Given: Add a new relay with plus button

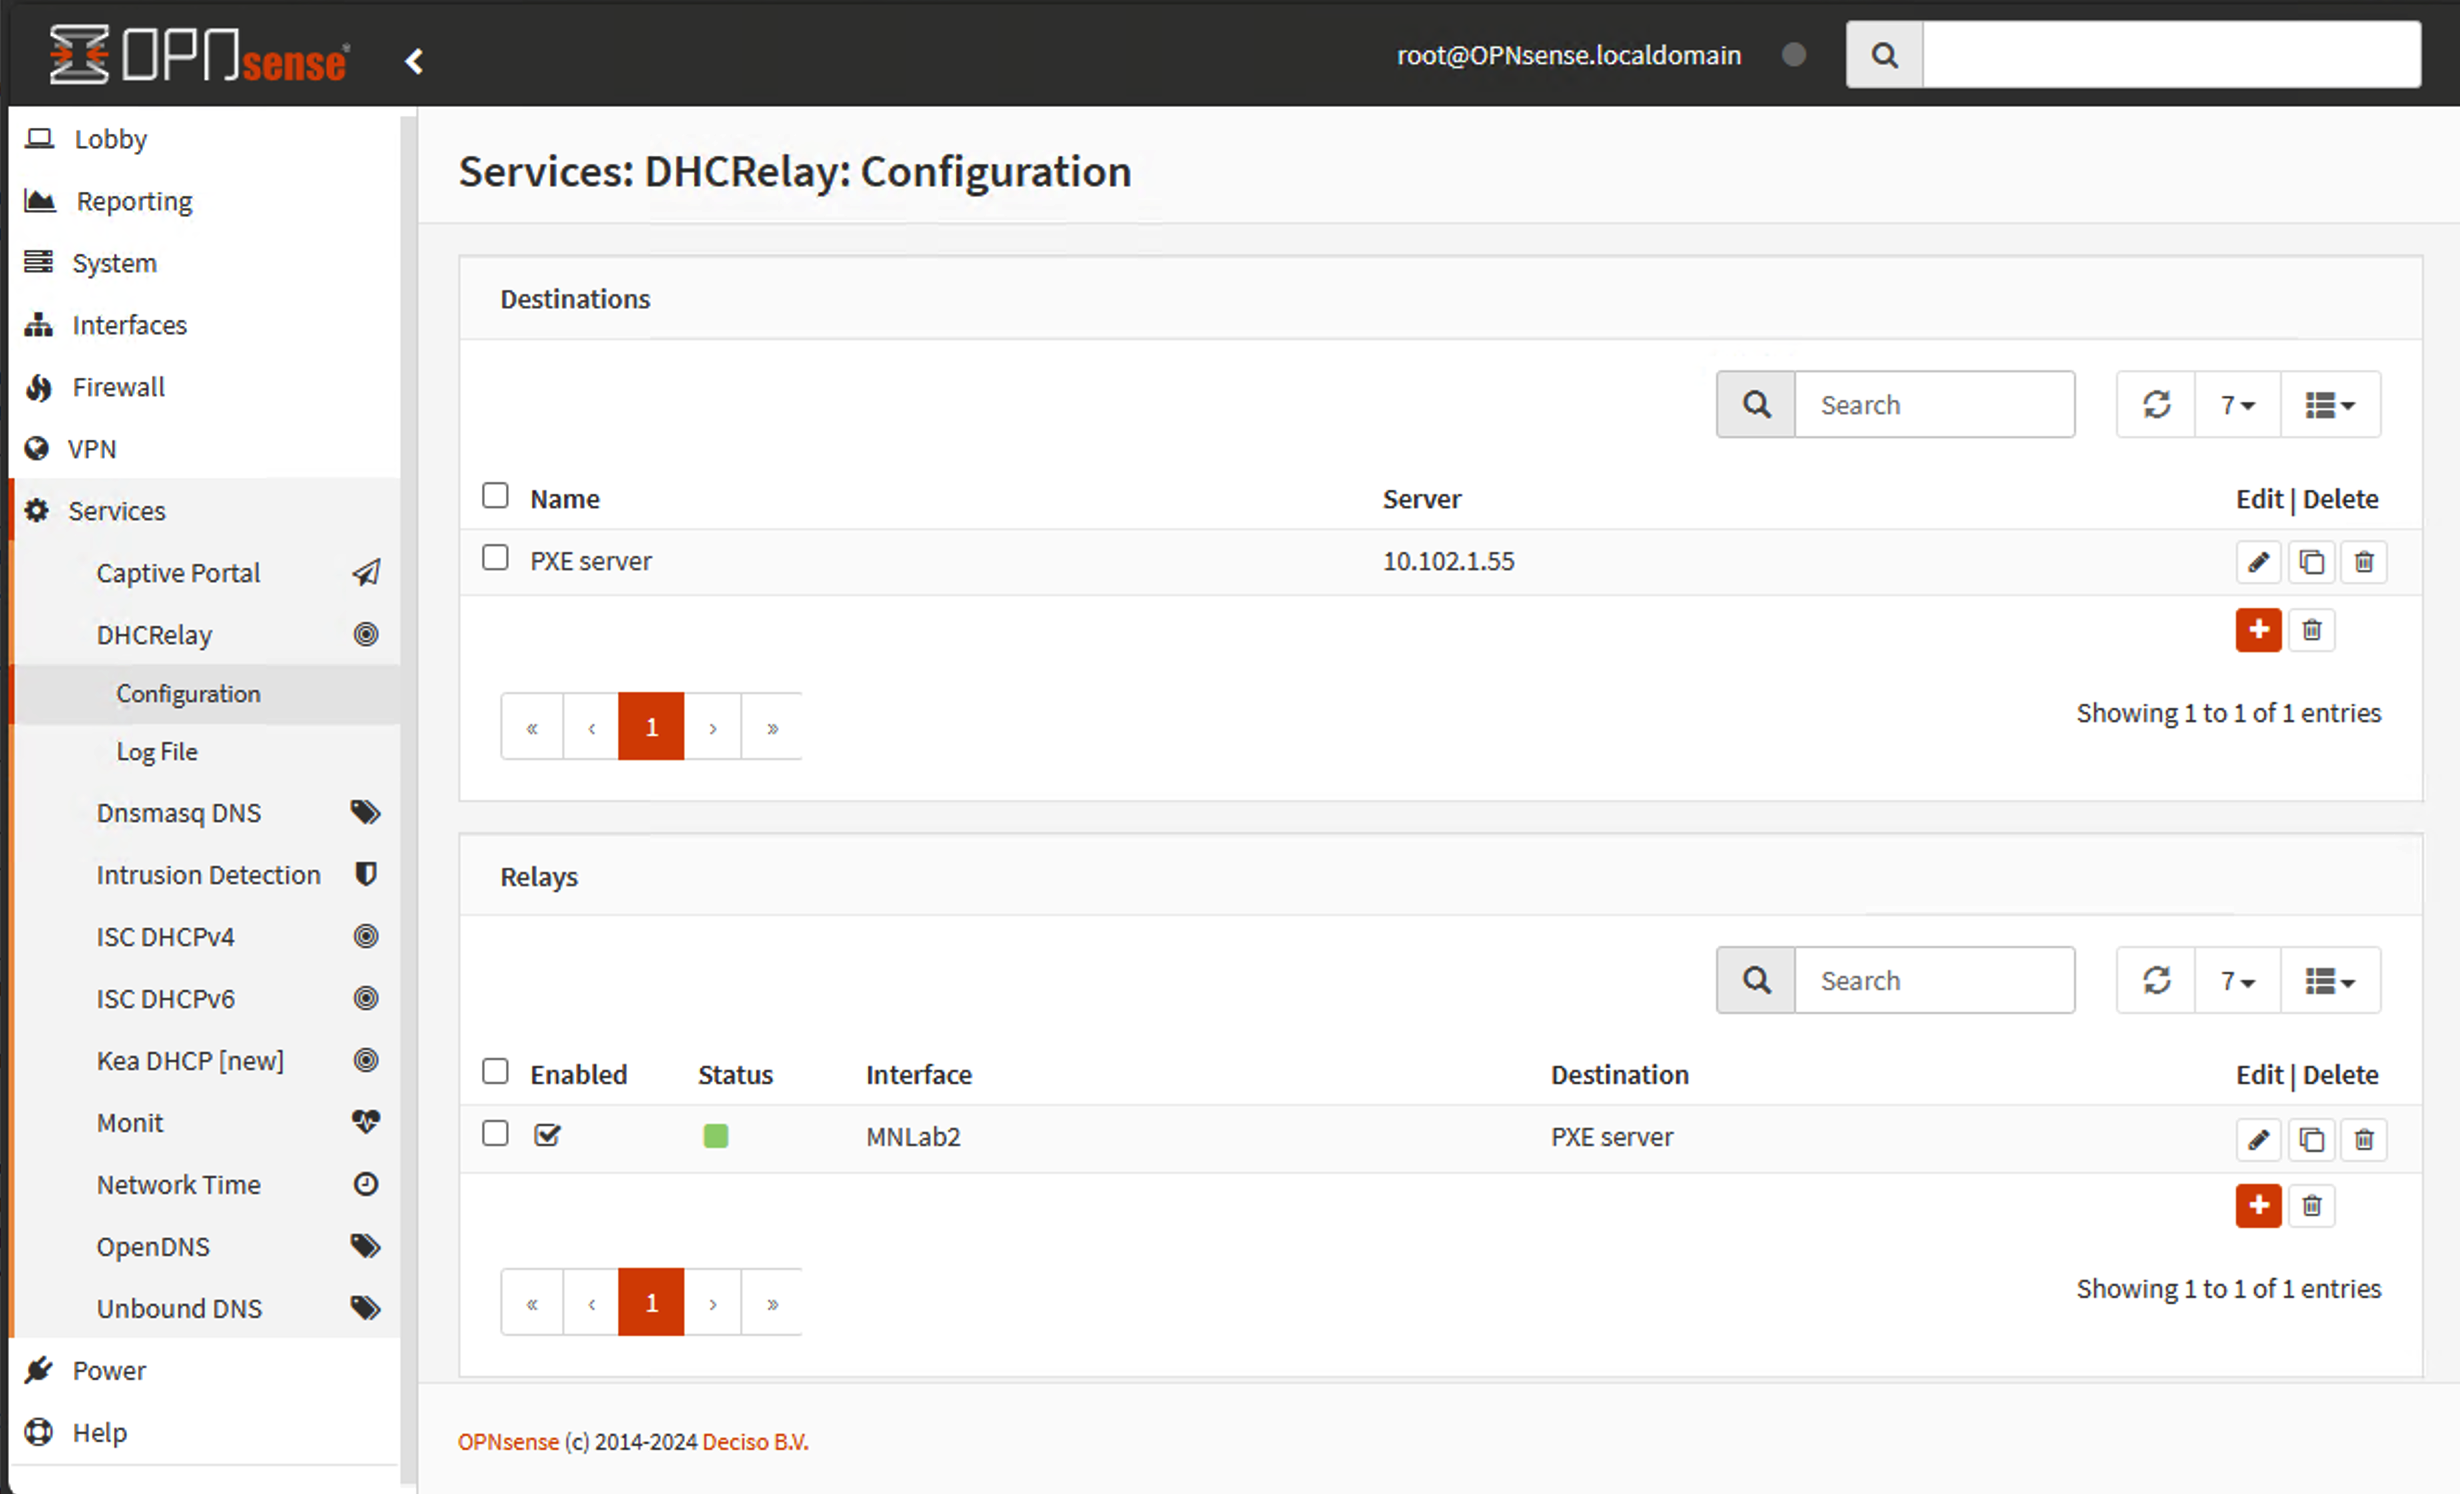Looking at the screenshot, I should coord(2257,1206).
